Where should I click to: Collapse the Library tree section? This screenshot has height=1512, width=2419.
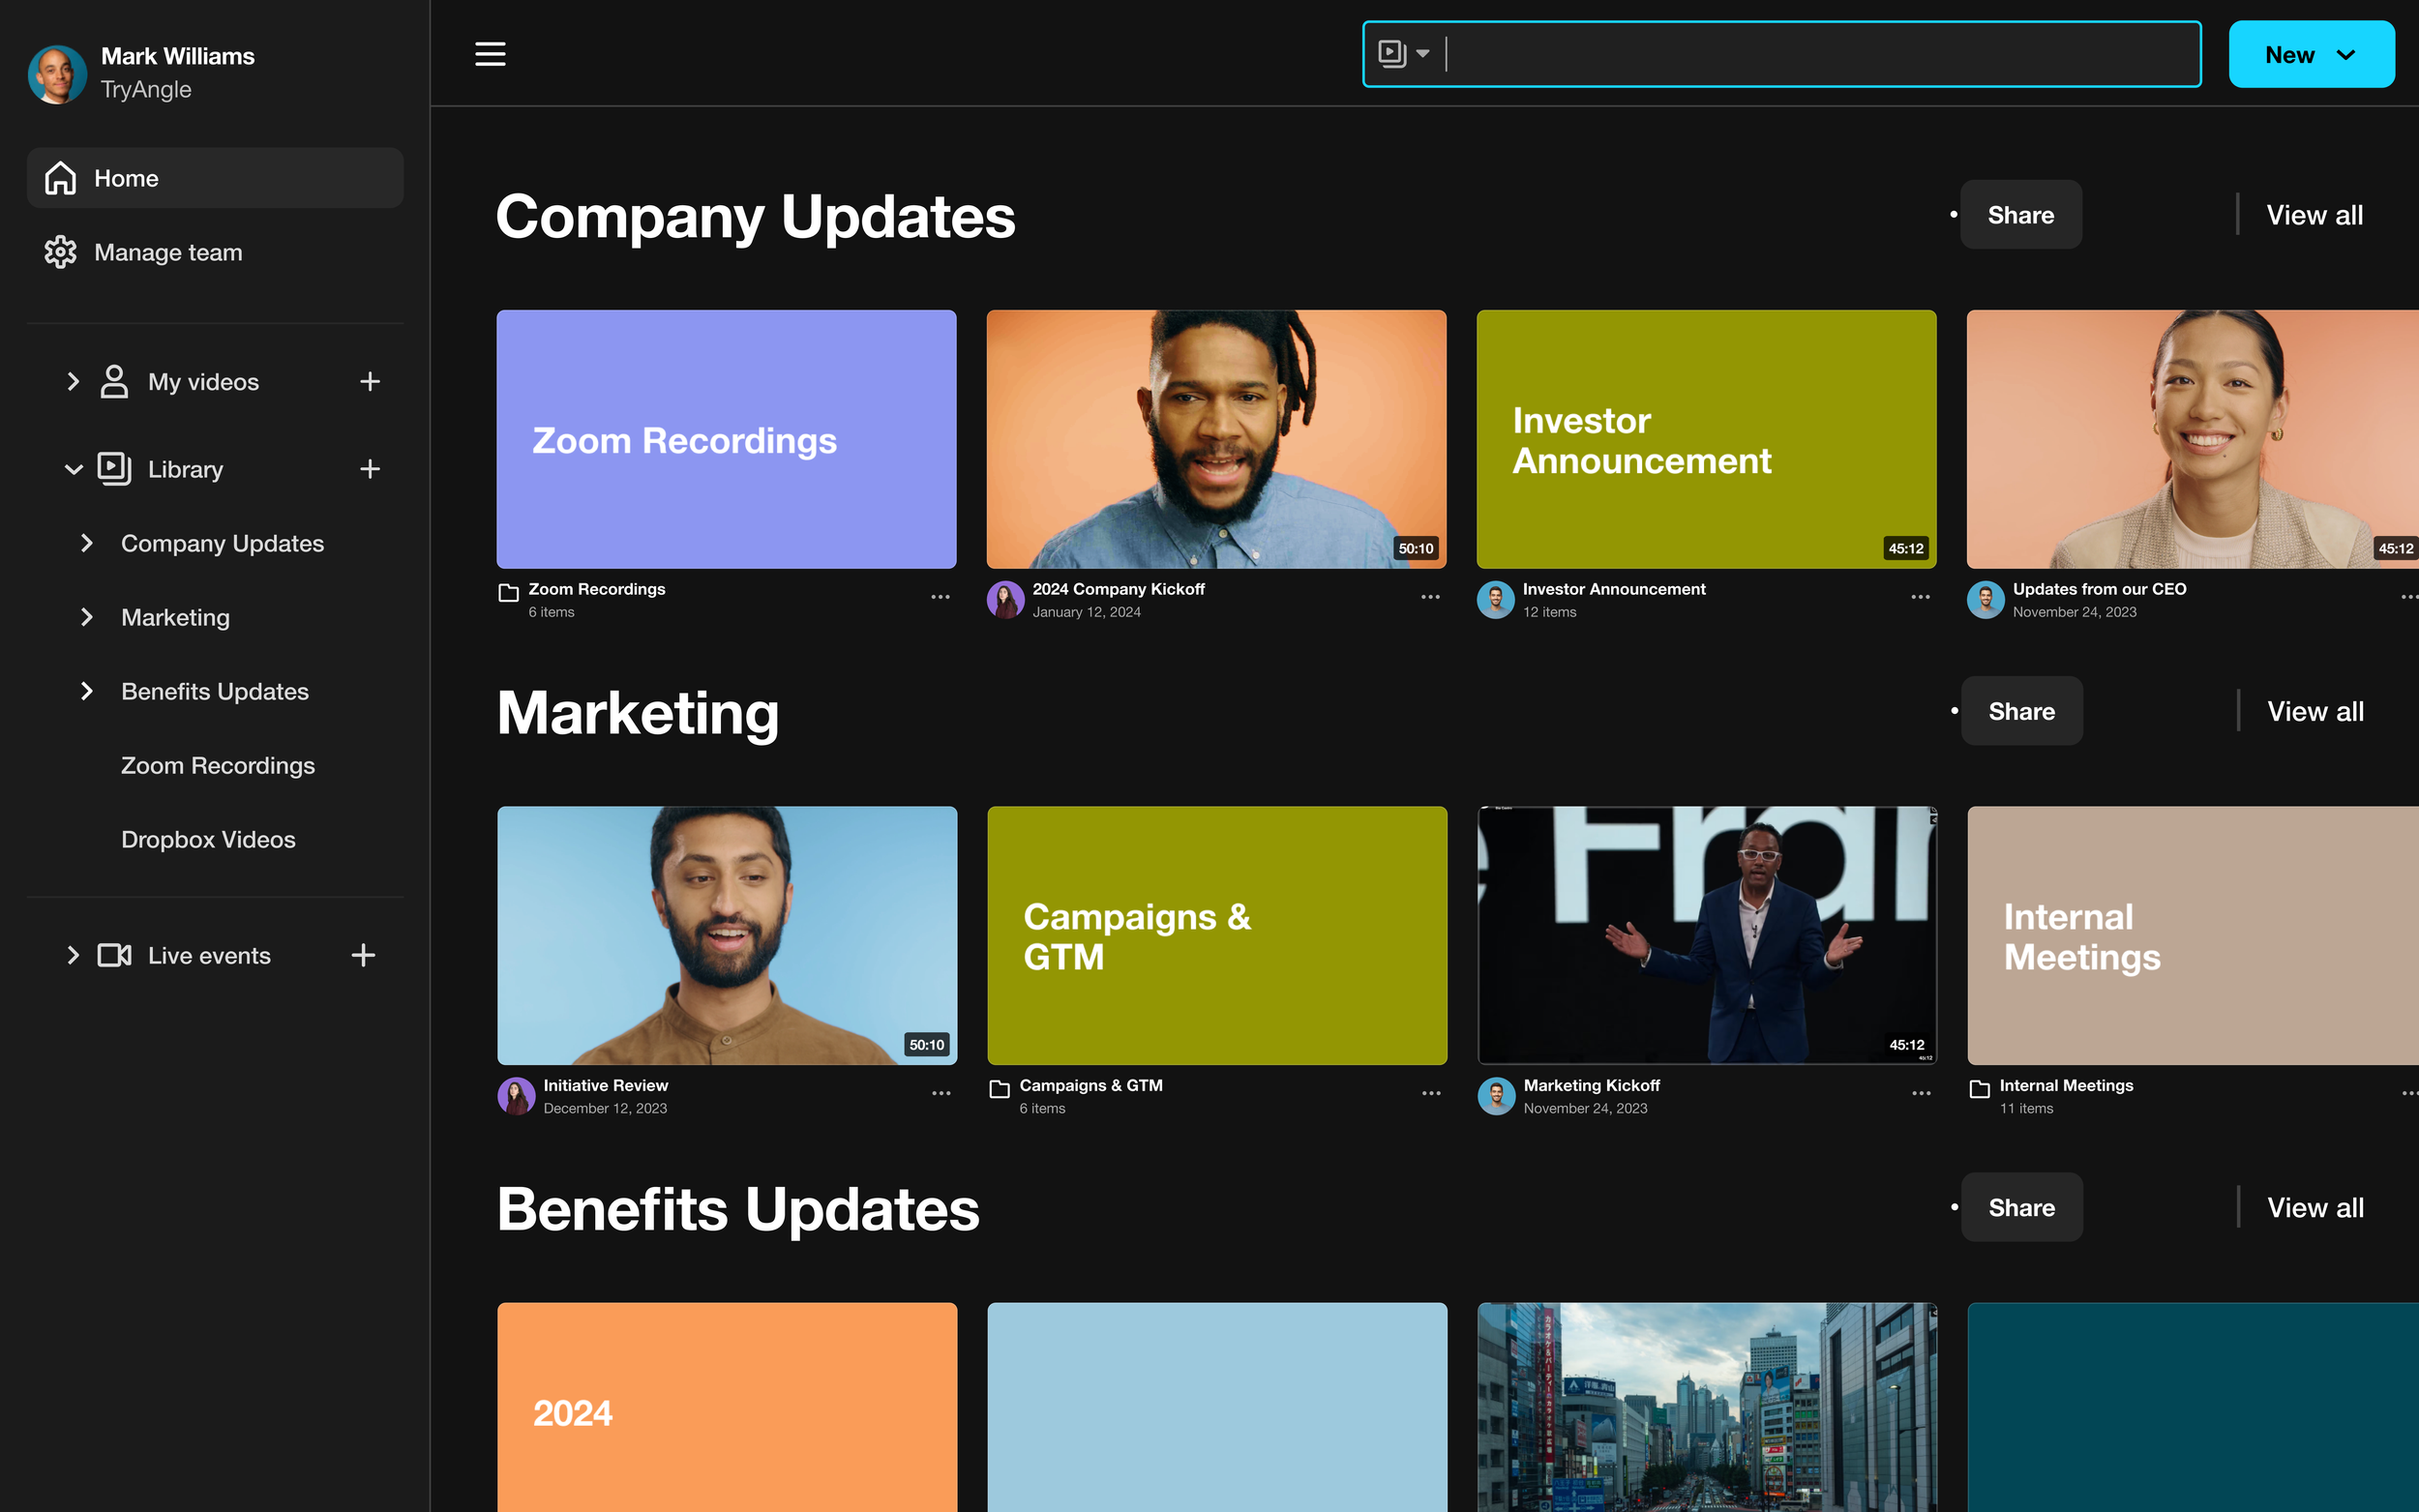click(73, 469)
